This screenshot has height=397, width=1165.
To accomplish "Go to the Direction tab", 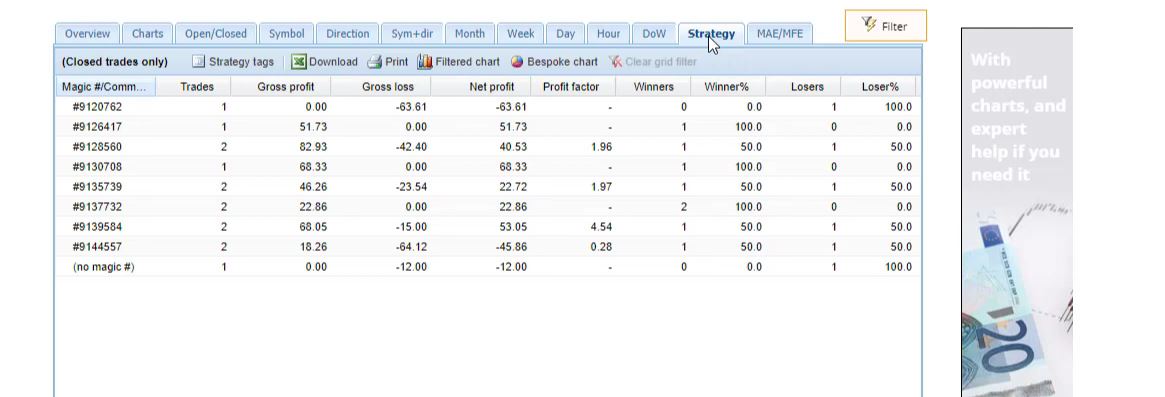I will tap(347, 33).
